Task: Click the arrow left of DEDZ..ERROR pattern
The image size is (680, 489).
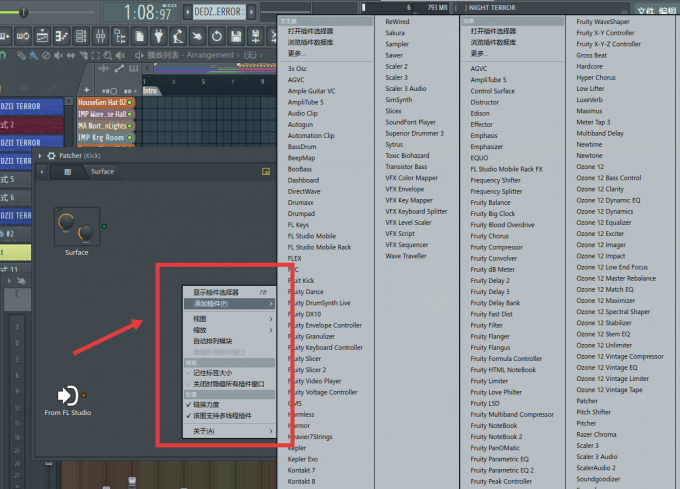Action: click(x=187, y=12)
